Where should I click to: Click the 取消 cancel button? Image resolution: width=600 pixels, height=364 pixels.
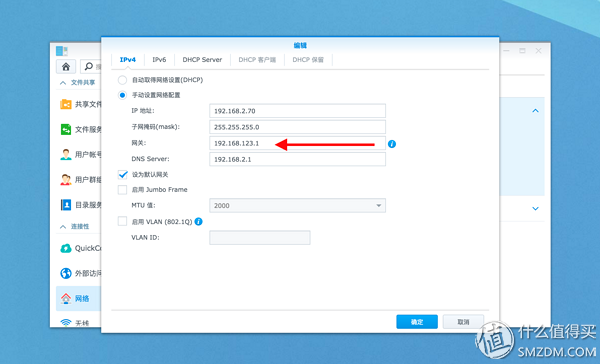click(x=463, y=322)
